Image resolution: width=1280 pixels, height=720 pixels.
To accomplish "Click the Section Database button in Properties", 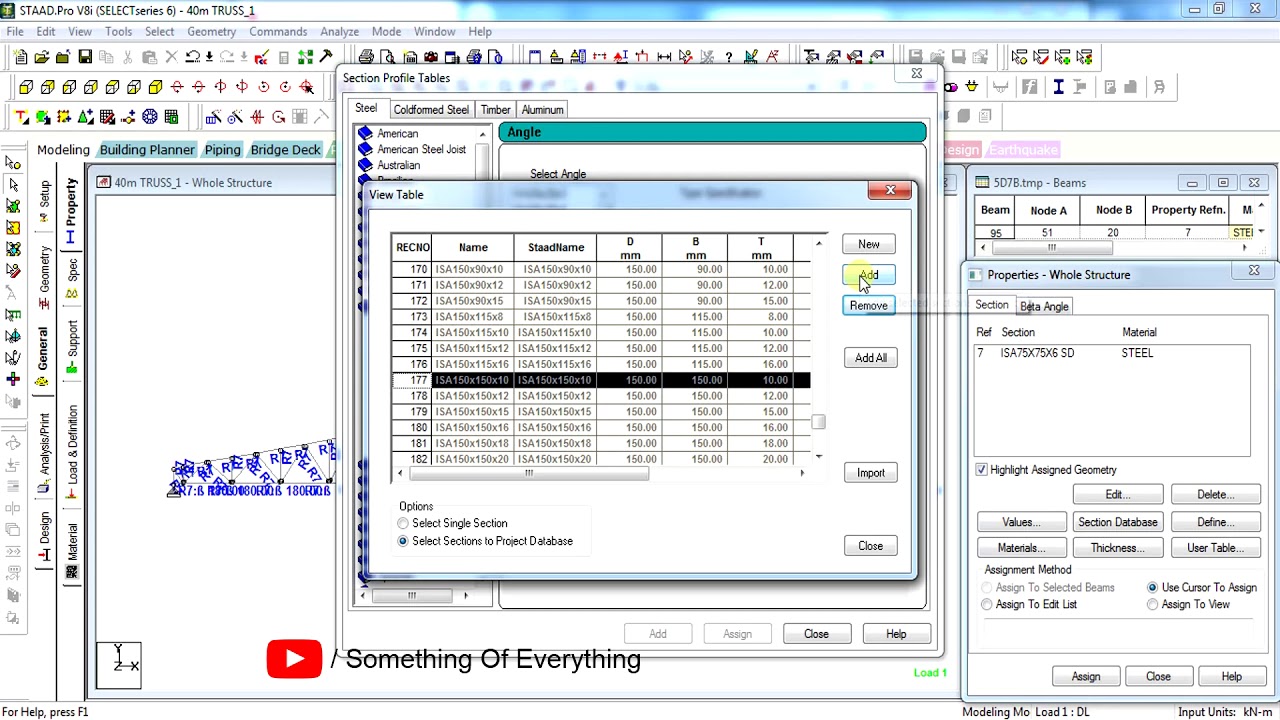I will (x=1117, y=522).
